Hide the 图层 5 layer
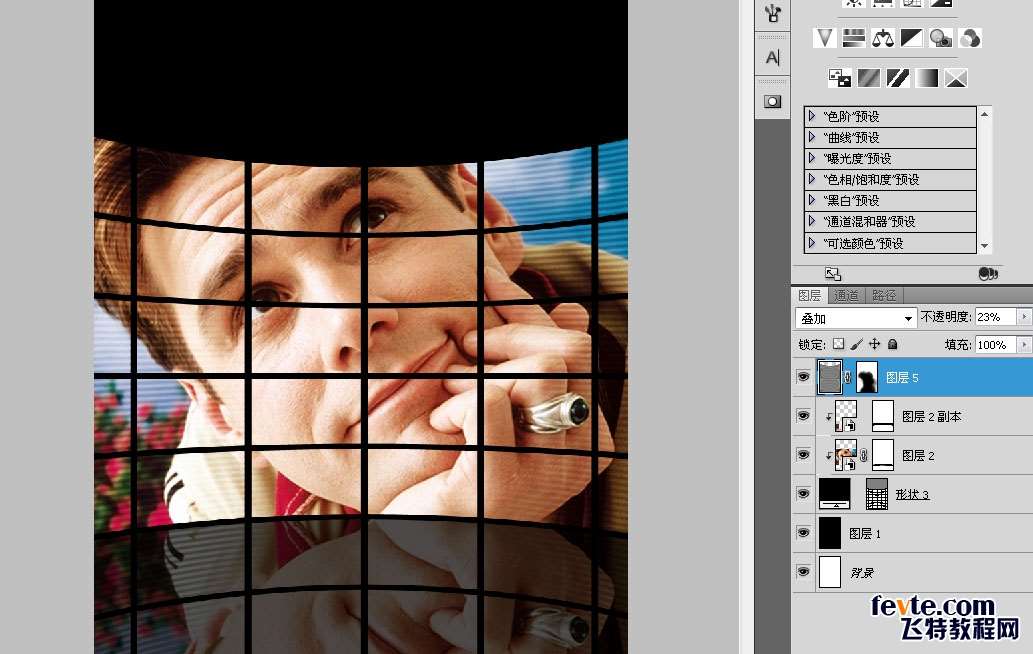Image resolution: width=1033 pixels, height=654 pixels. pyautogui.click(x=803, y=377)
